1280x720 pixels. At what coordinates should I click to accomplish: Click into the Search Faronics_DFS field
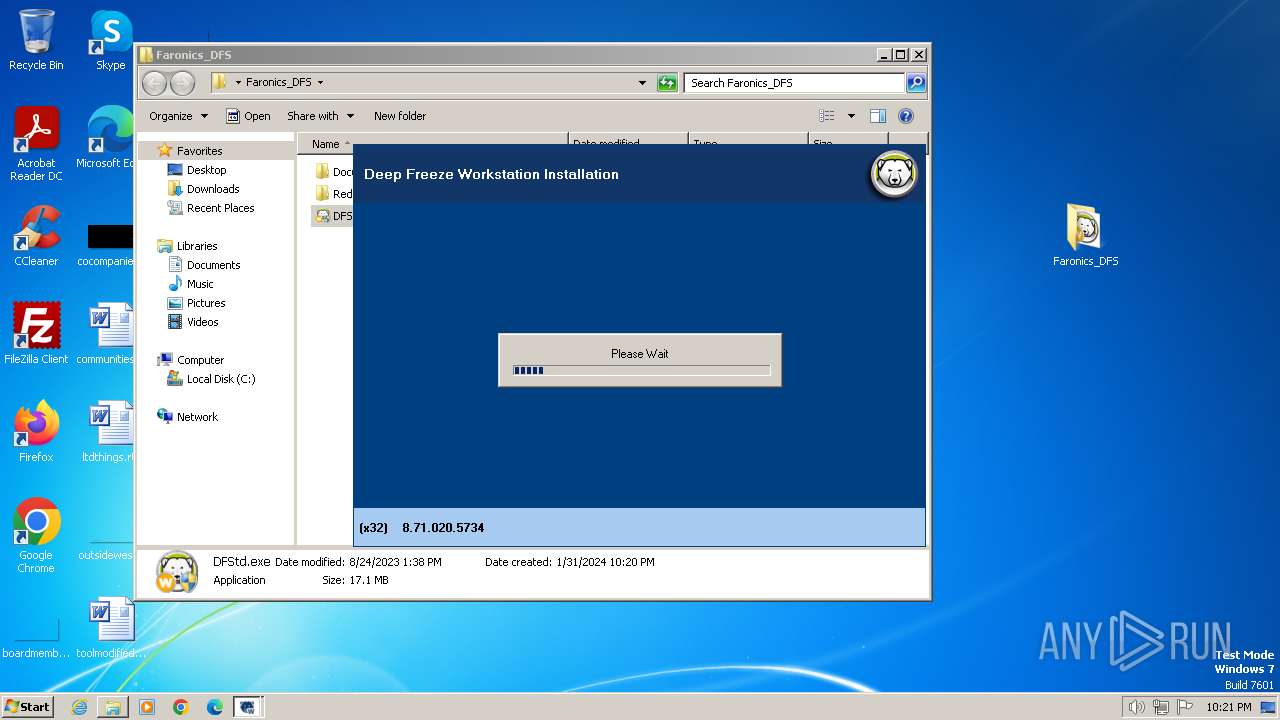click(x=795, y=83)
